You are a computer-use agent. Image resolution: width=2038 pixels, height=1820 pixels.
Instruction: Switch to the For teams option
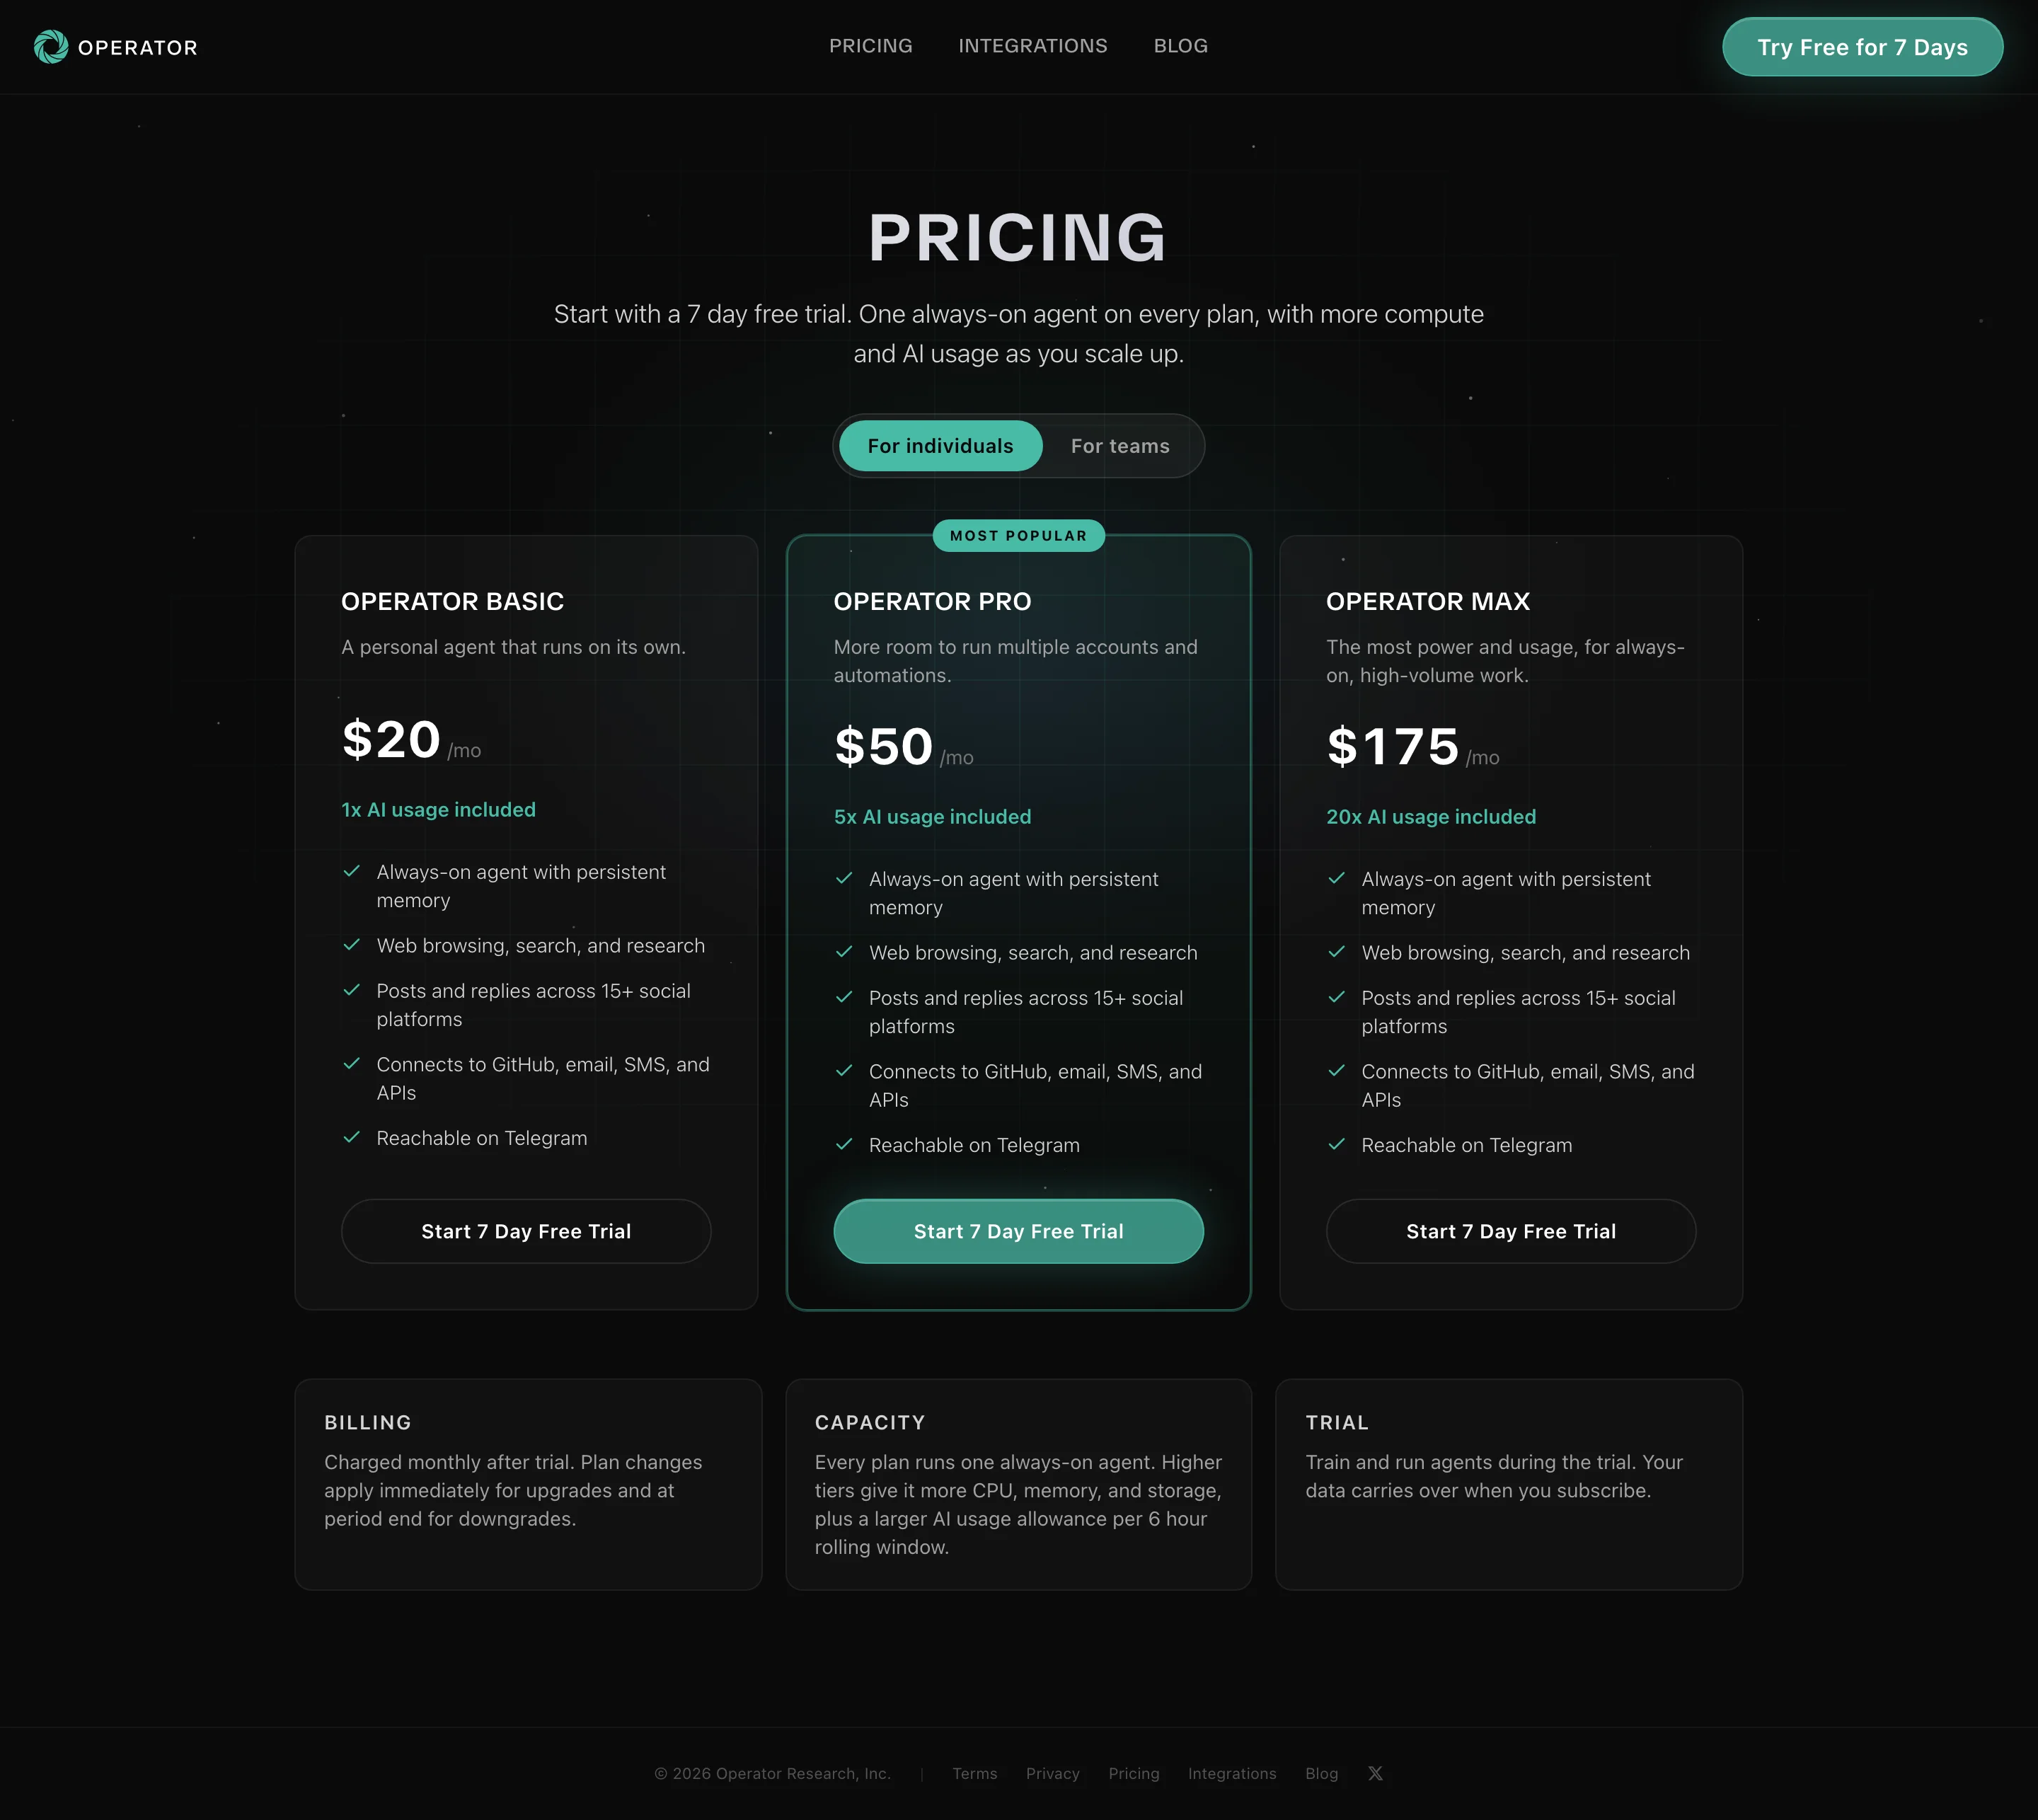1120,446
